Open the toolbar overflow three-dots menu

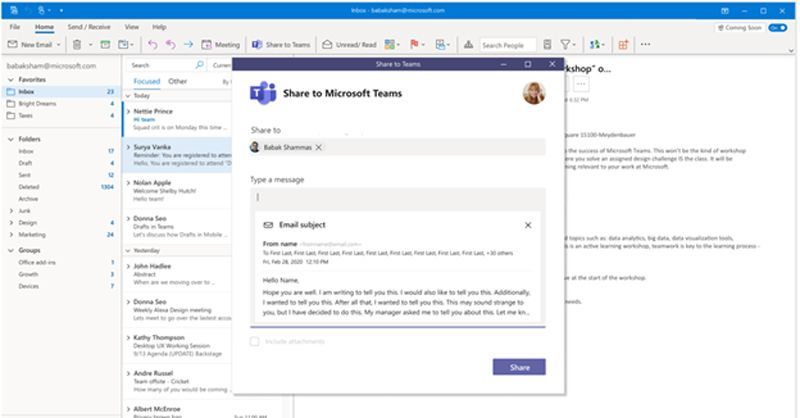[645, 44]
